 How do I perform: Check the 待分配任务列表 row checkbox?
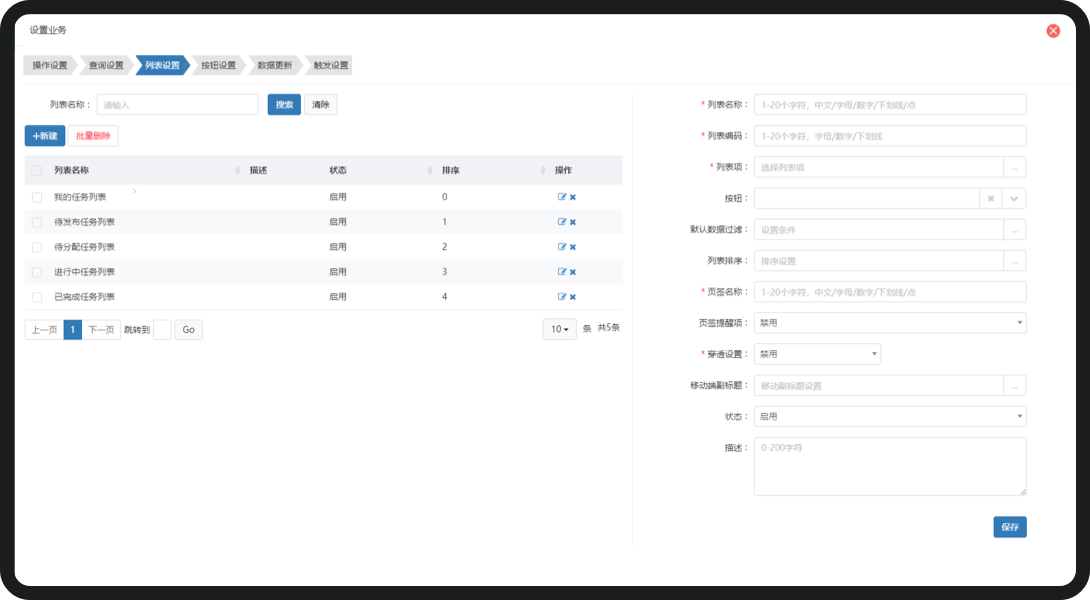(37, 248)
